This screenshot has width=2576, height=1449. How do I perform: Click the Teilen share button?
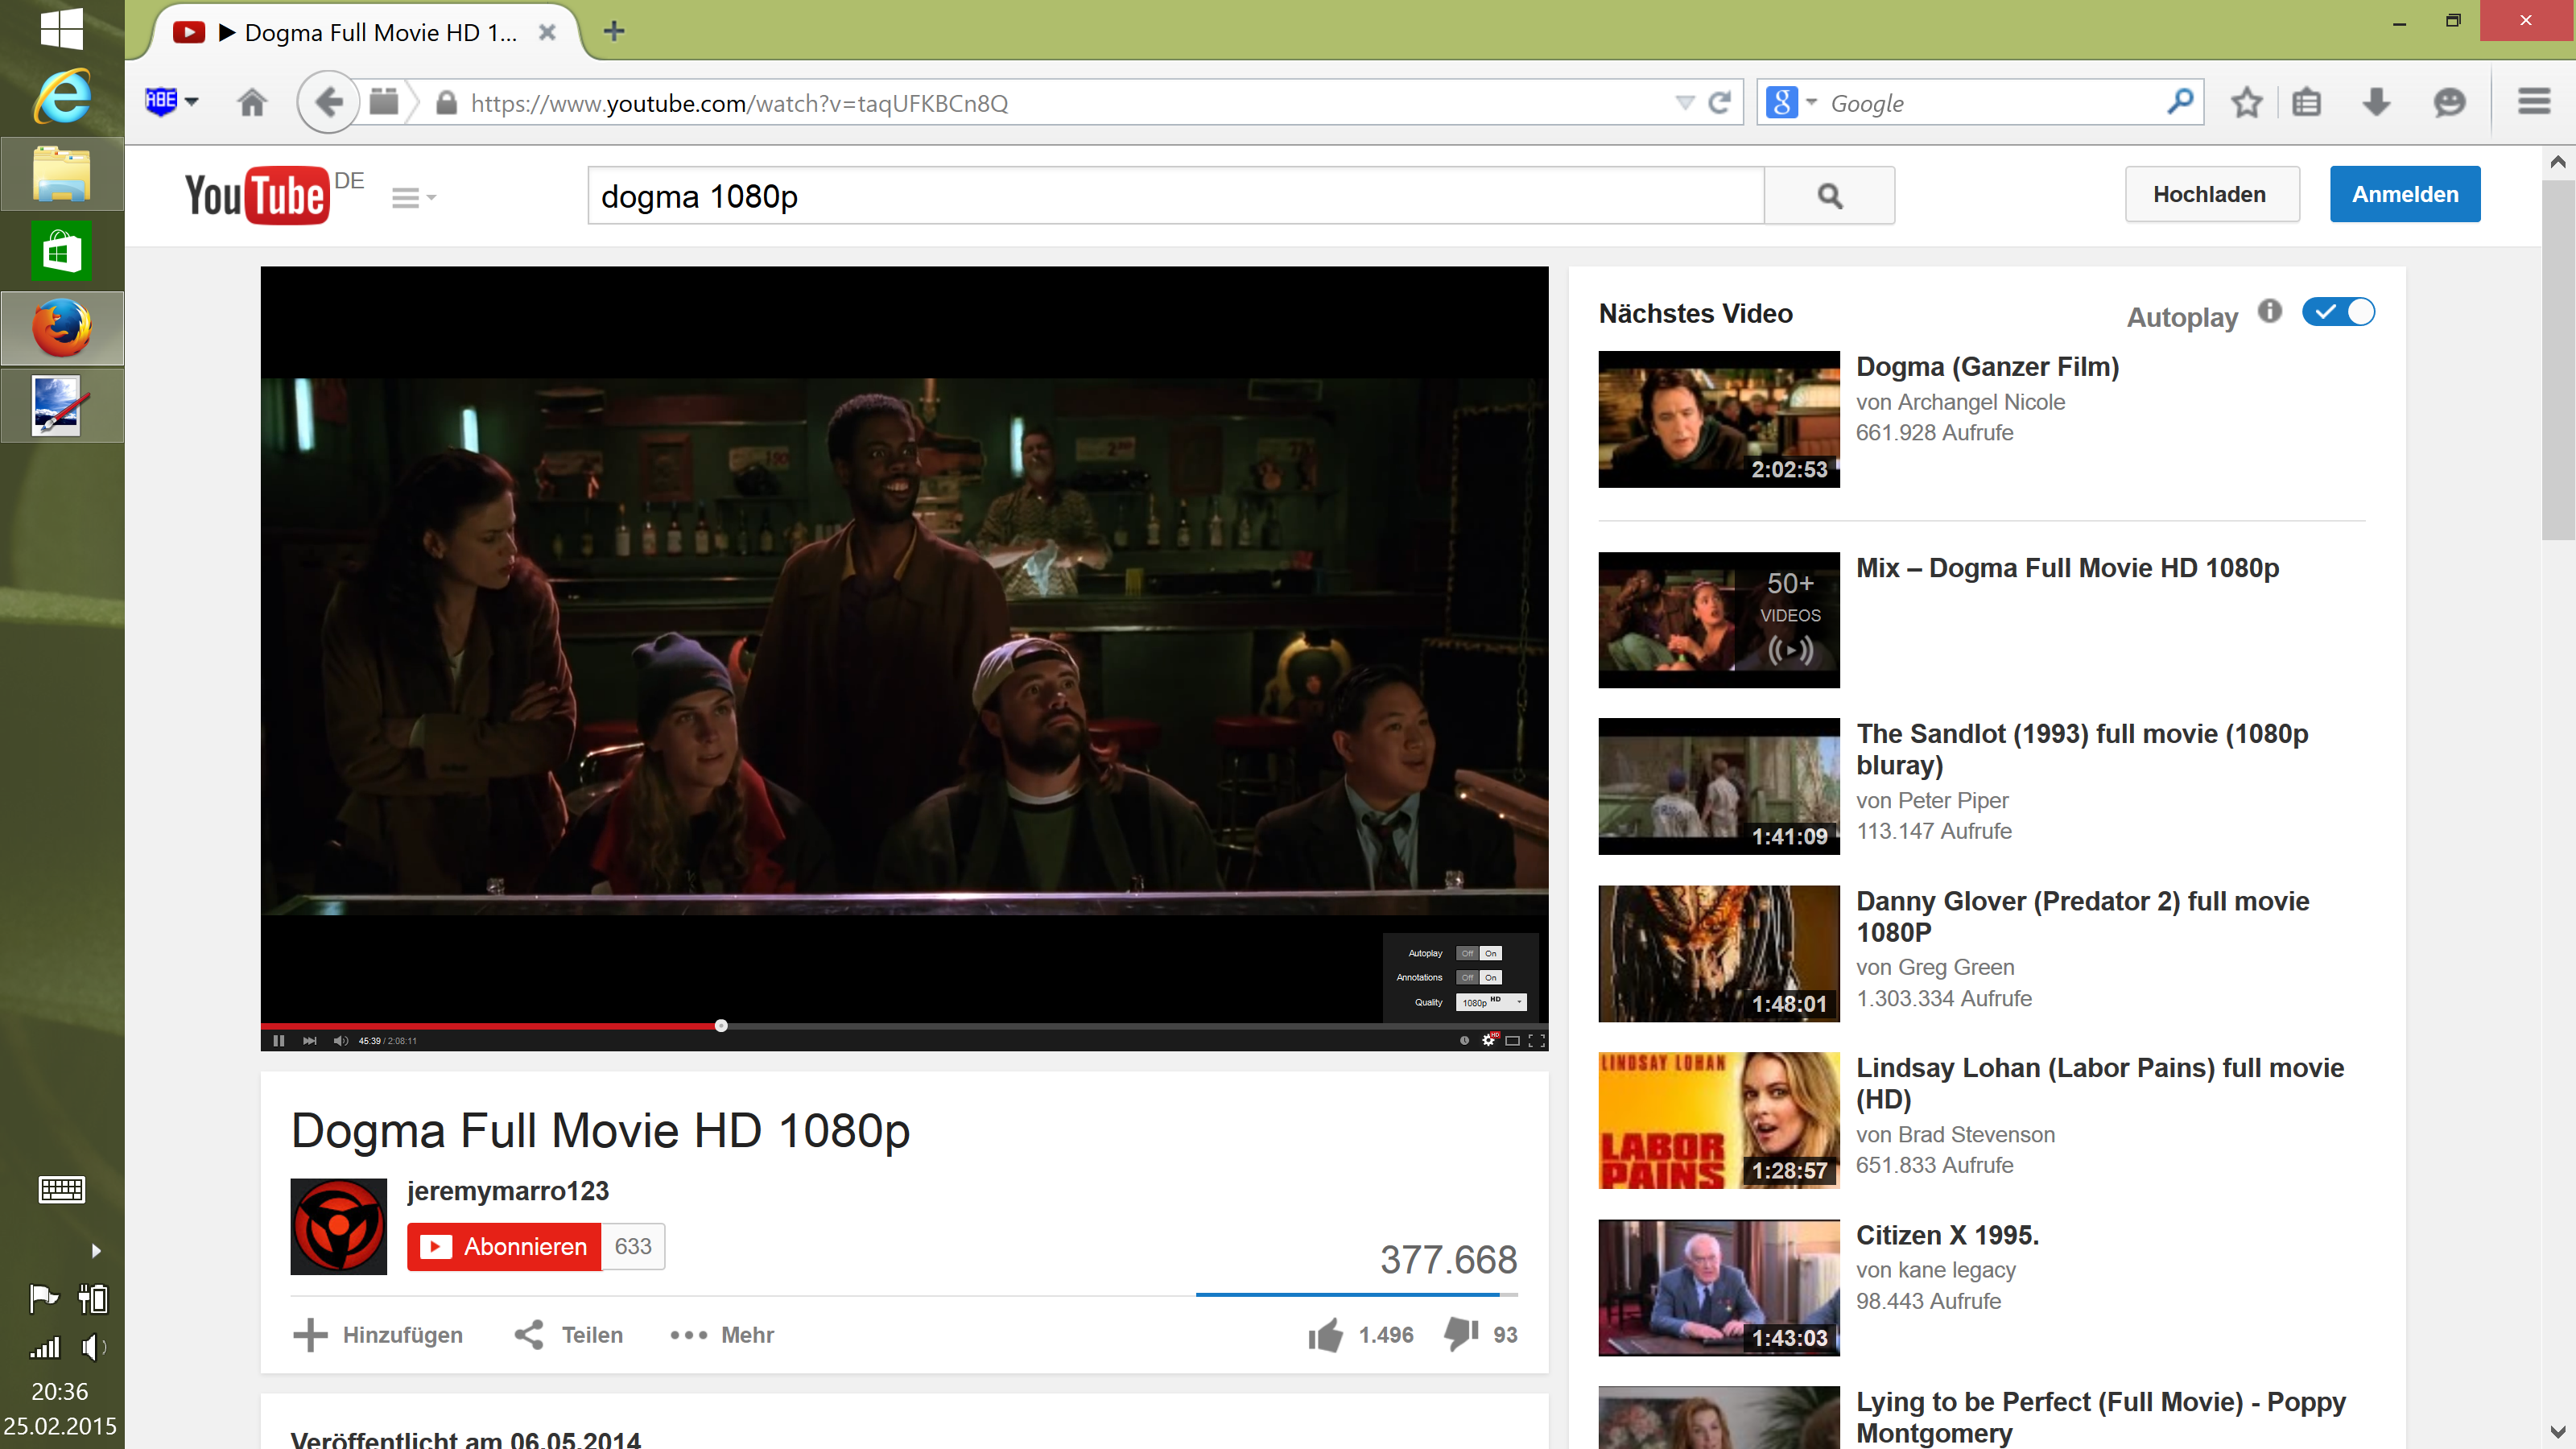pyautogui.click(x=568, y=1335)
